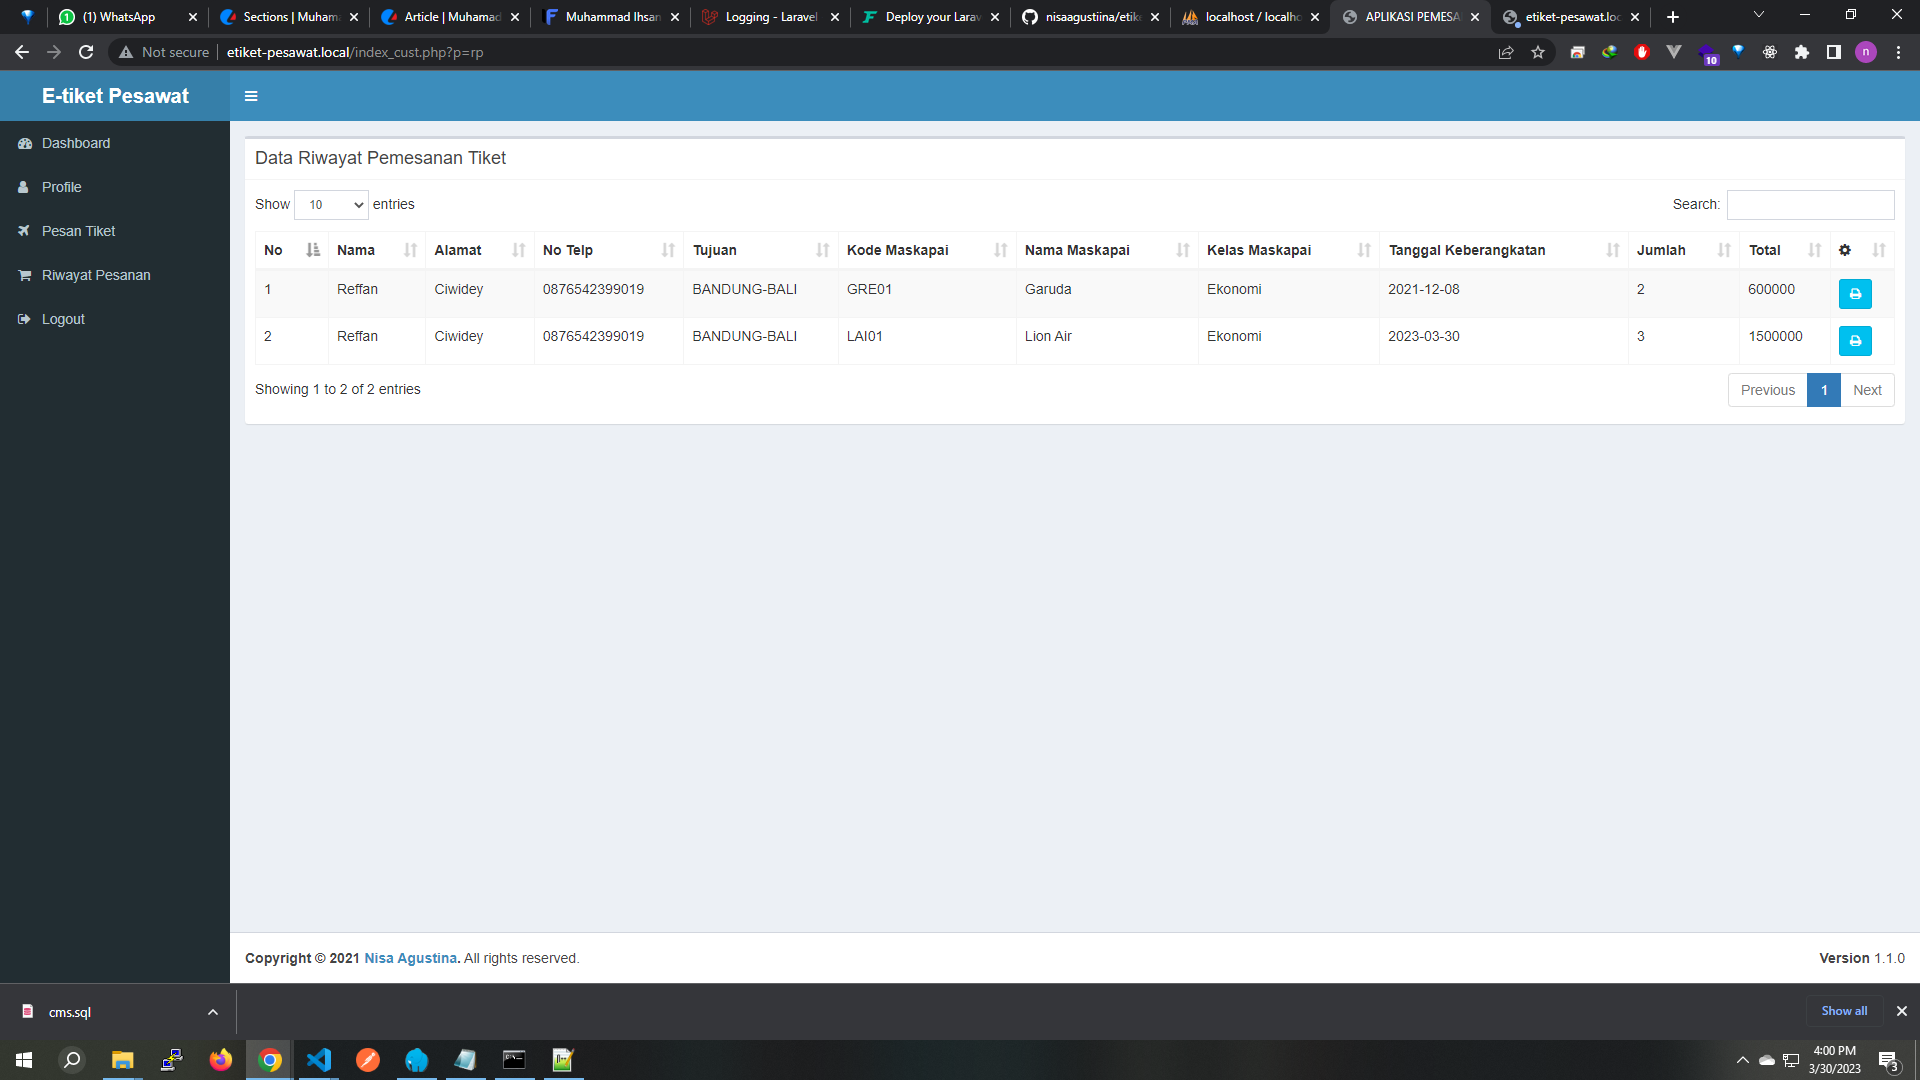Screen dimensions: 1920x1080
Task: Open the entries-per-page dropdown
Action: 331,205
